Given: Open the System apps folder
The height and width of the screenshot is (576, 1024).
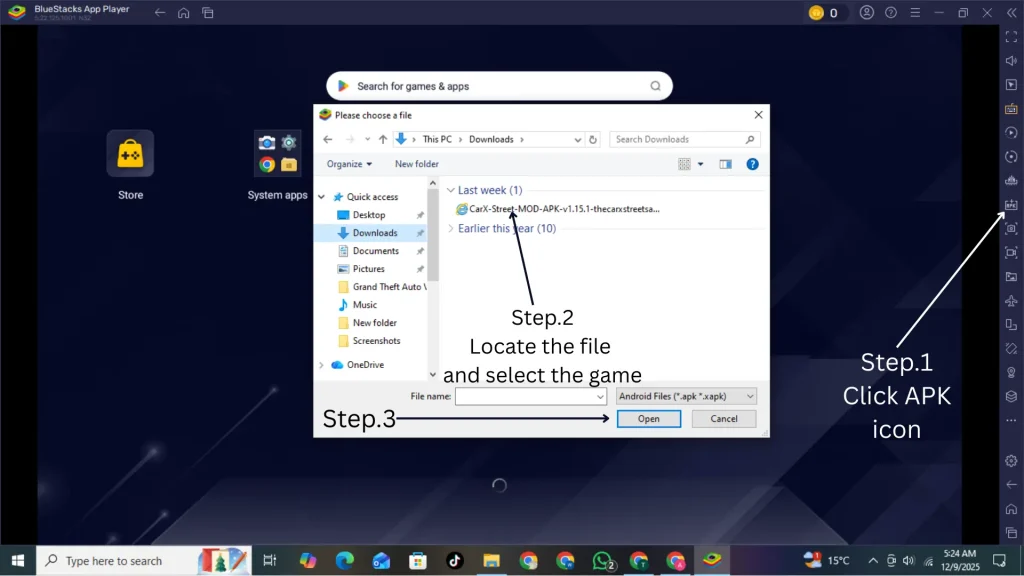Looking at the screenshot, I should (x=277, y=154).
